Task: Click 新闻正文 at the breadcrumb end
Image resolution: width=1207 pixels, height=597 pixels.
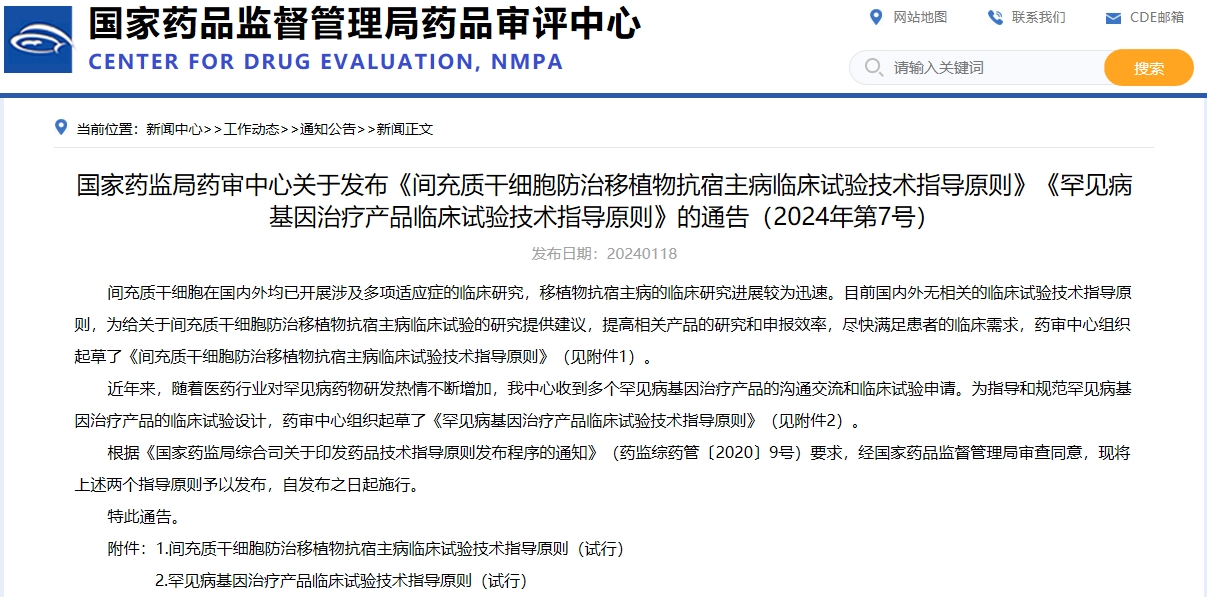Action: coord(405,129)
